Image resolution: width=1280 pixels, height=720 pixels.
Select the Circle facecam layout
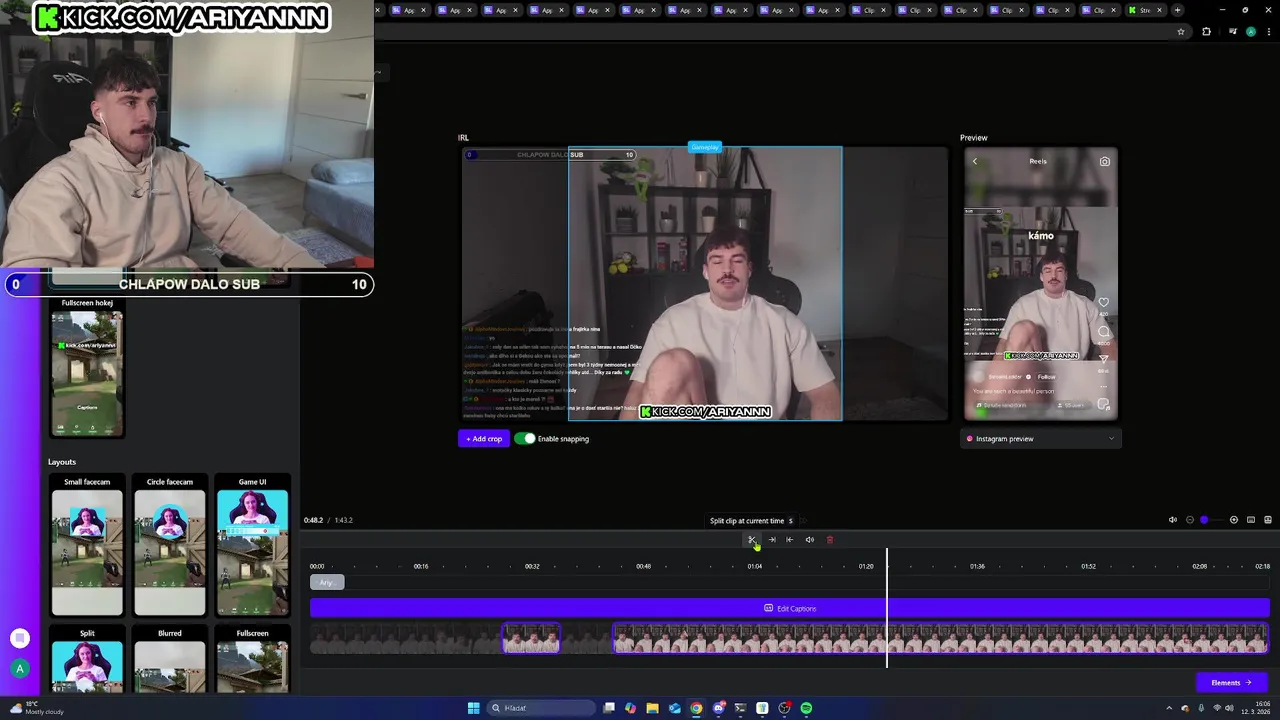tap(170, 546)
